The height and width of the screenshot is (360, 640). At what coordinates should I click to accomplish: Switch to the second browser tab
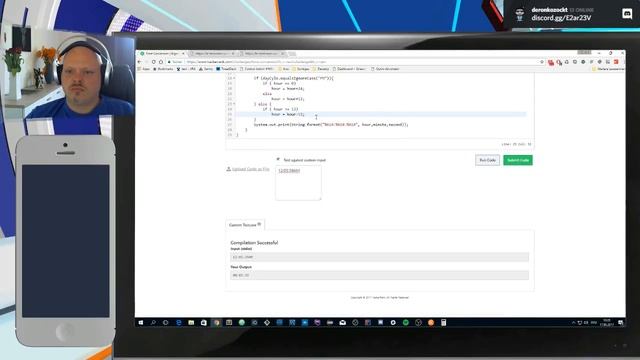tap(212, 53)
